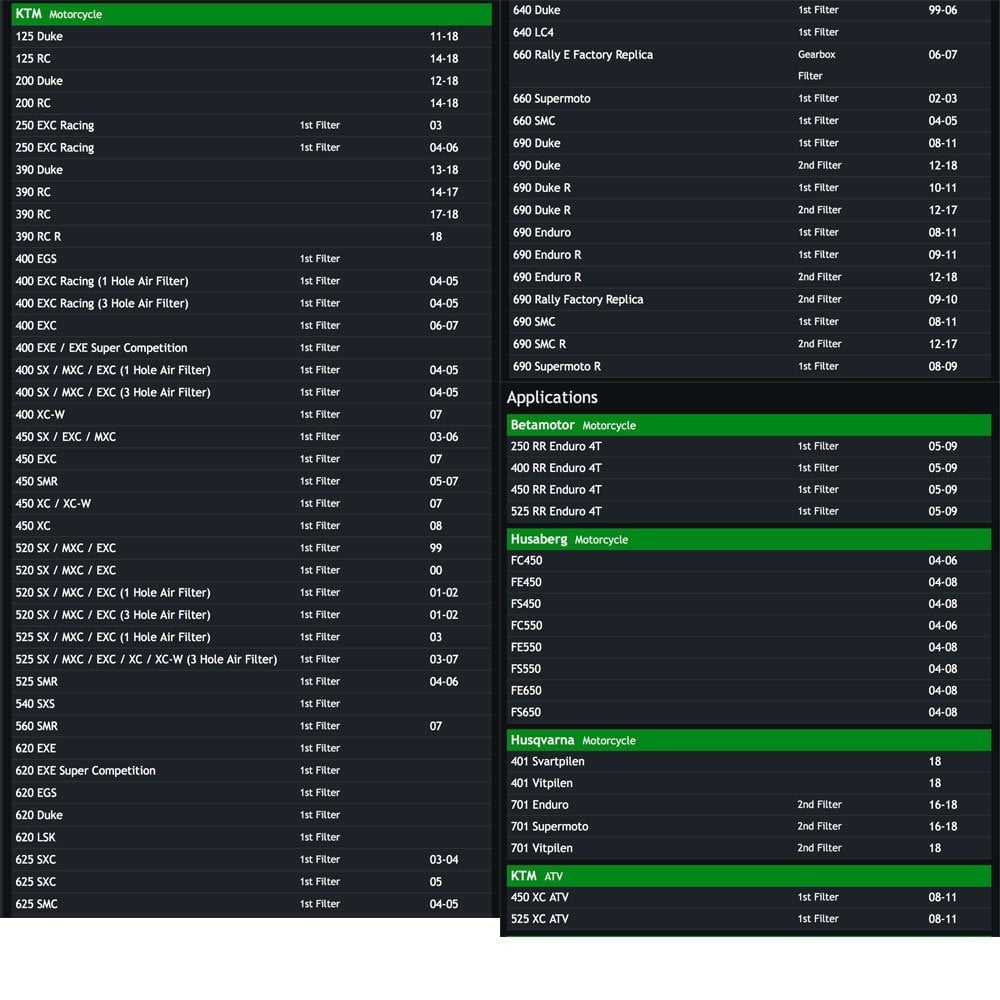Screen dimensions: 1000x1000
Task: Click the 450 SX / EXC / MXC row
Action: tap(251, 437)
